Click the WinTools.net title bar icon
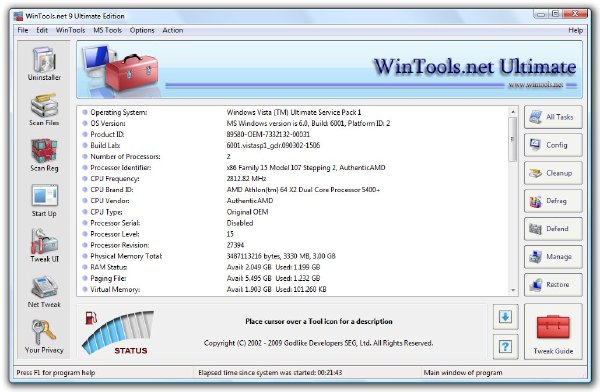600x392 pixels. pyautogui.click(x=18, y=16)
